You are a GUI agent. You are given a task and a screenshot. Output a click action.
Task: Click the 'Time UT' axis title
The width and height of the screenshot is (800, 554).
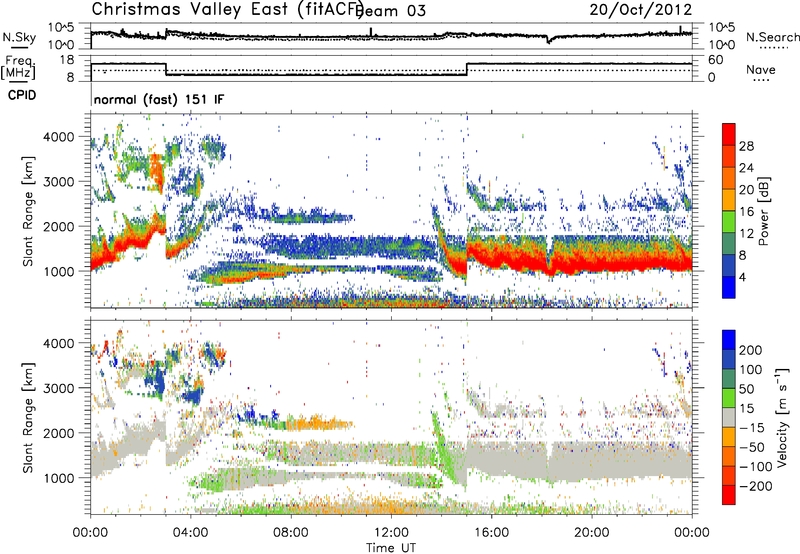(x=391, y=547)
